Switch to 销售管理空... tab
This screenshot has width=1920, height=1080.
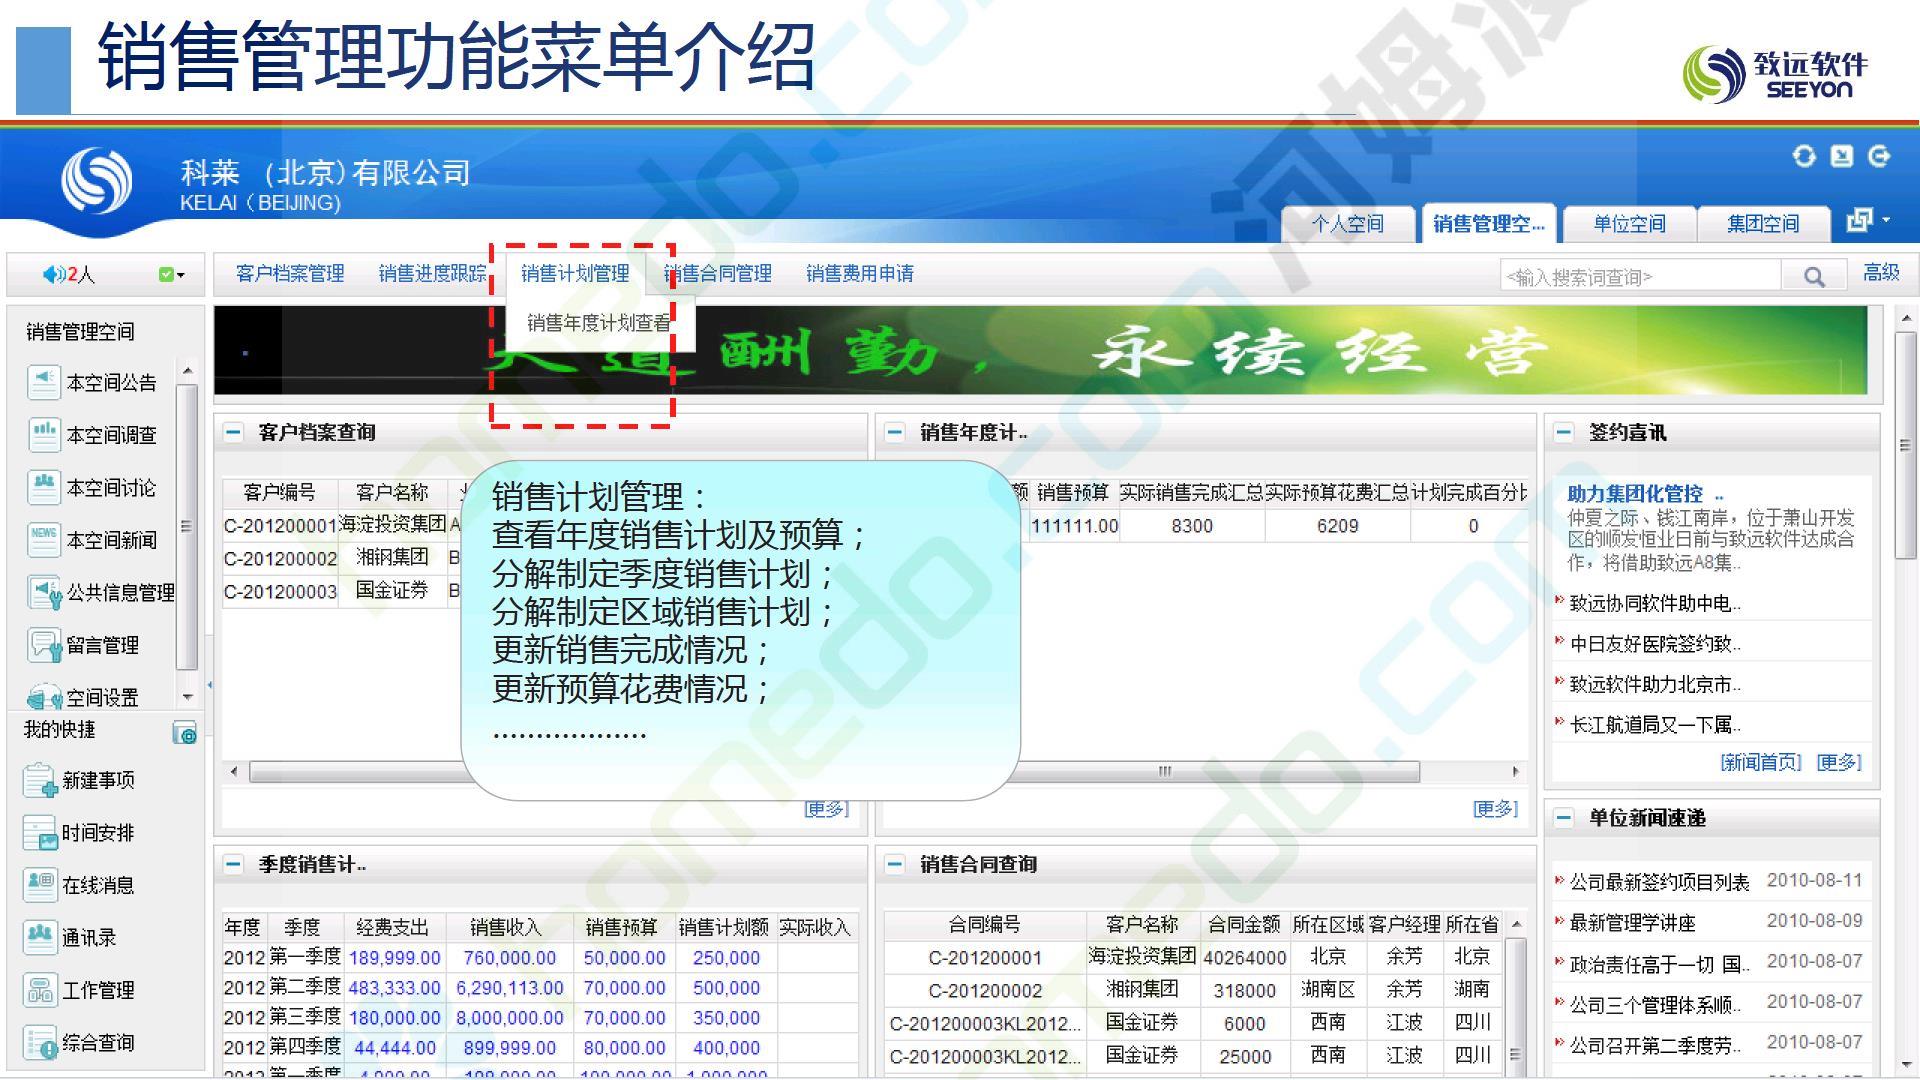point(1489,224)
